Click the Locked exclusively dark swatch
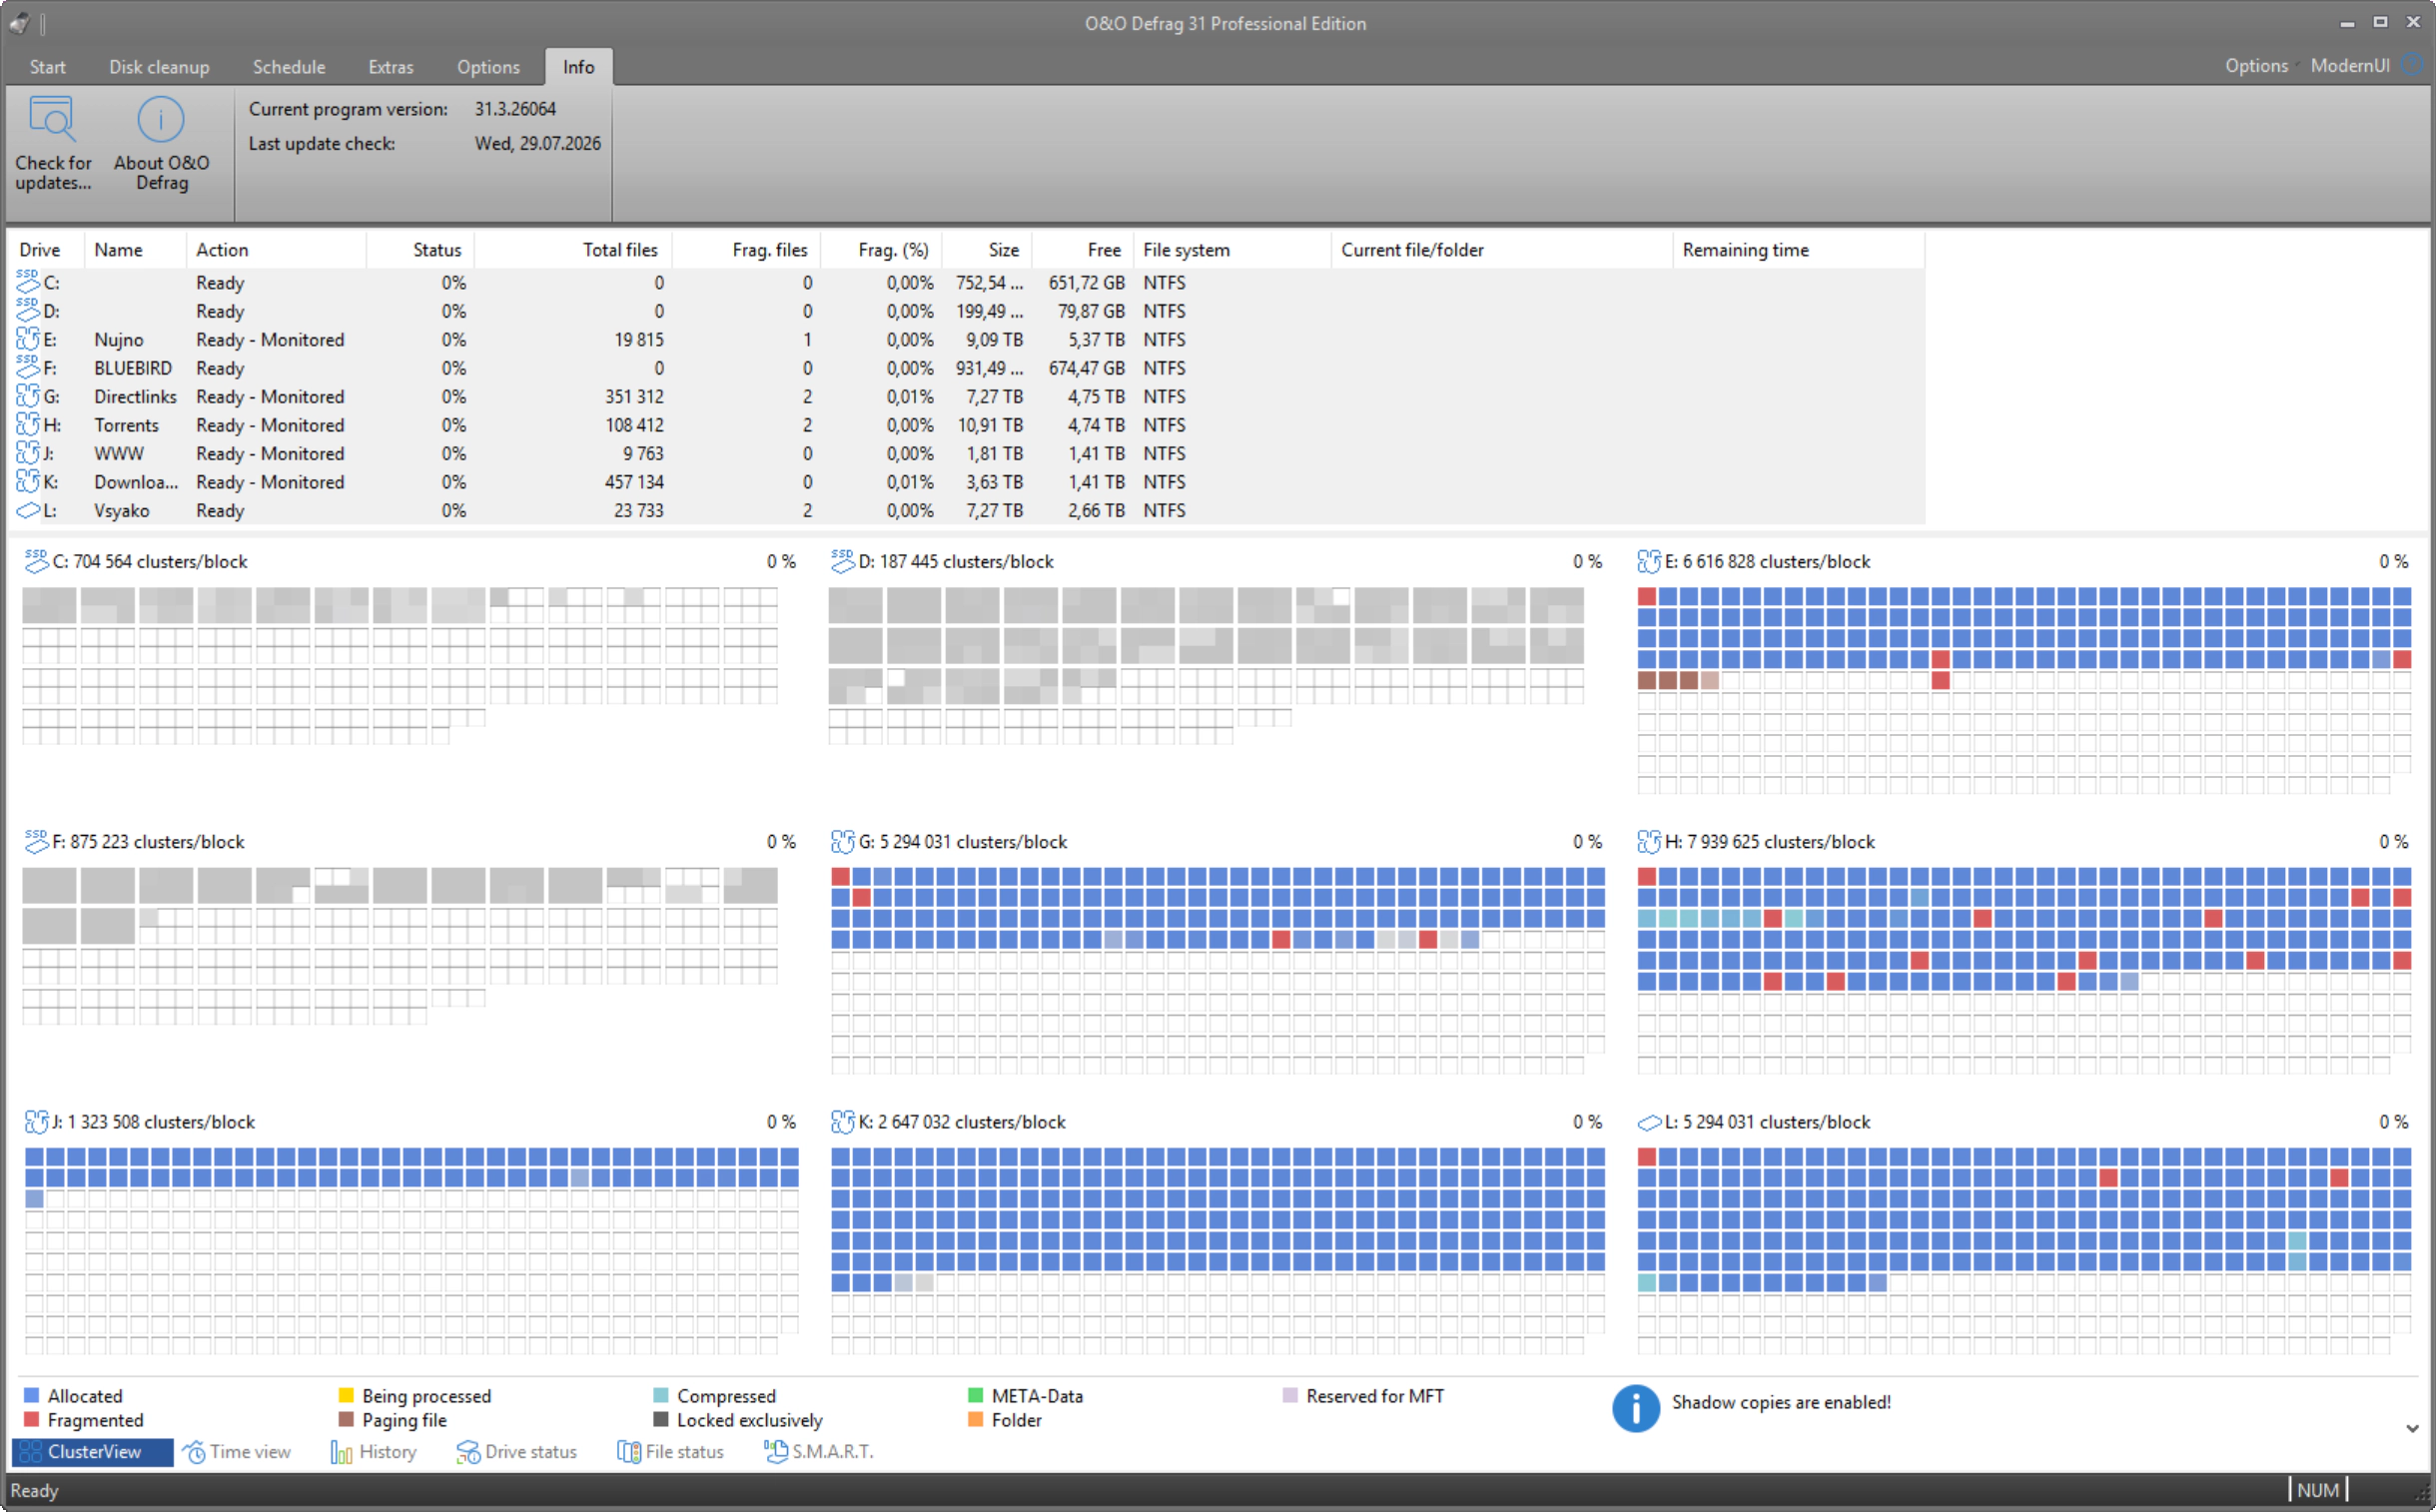Image resolution: width=2436 pixels, height=1512 pixels. tap(660, 1419)
